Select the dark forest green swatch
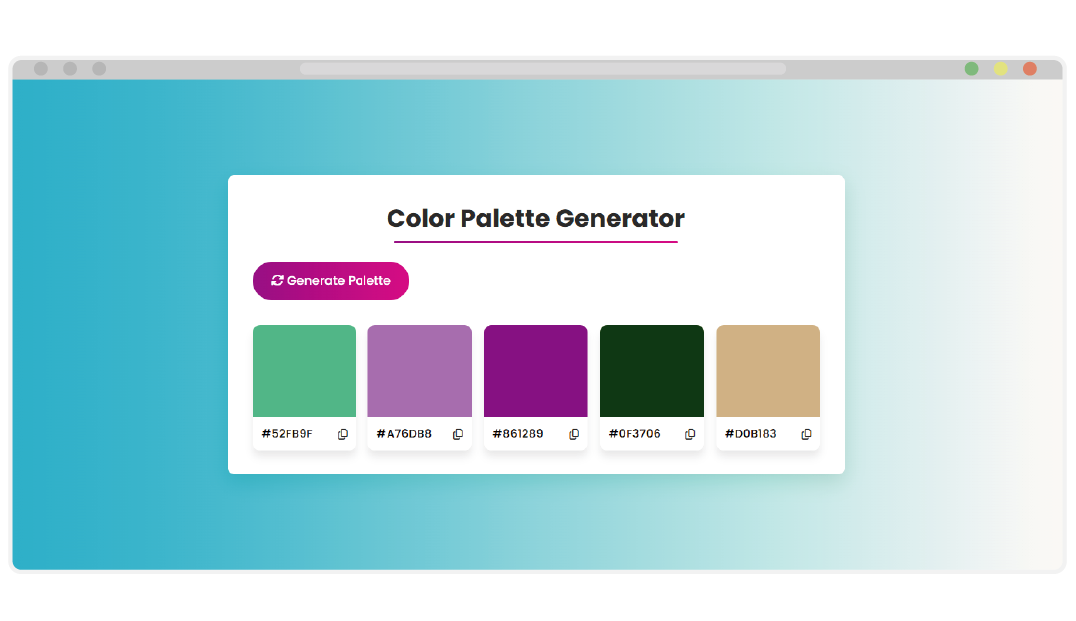 point(652,371)
